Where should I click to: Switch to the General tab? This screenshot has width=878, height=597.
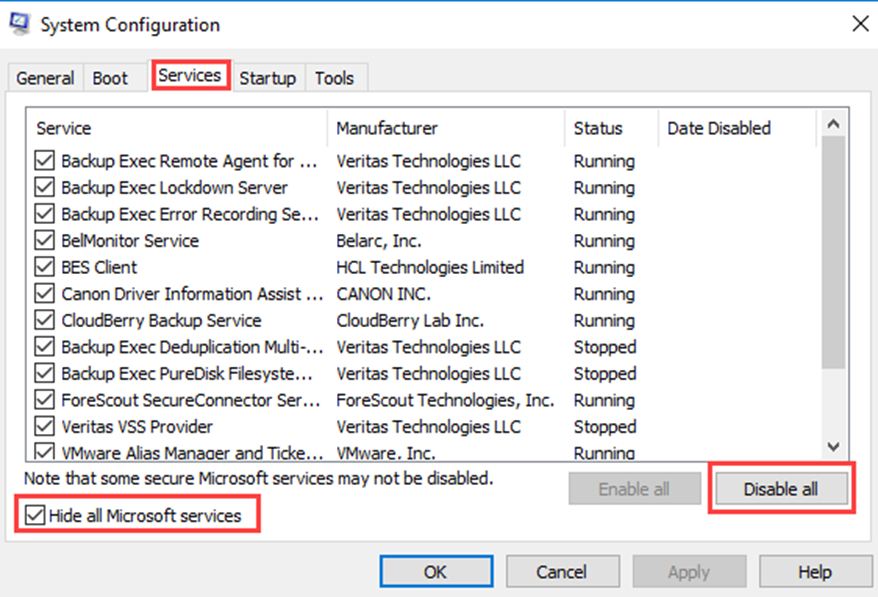pyautogui.click(x=45, y=78)
